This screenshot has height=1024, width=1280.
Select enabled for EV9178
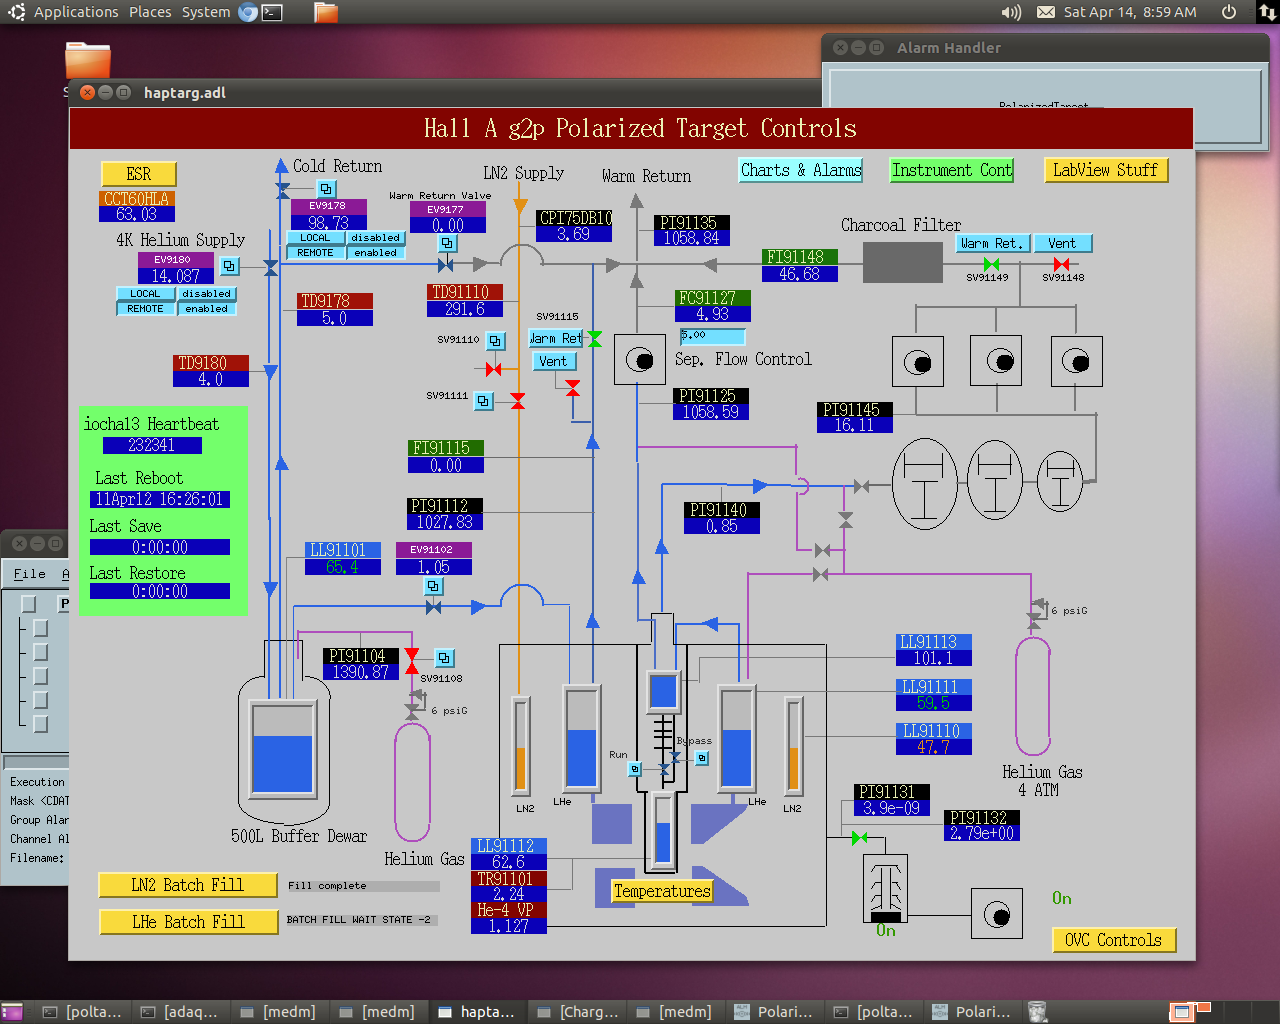375,253
